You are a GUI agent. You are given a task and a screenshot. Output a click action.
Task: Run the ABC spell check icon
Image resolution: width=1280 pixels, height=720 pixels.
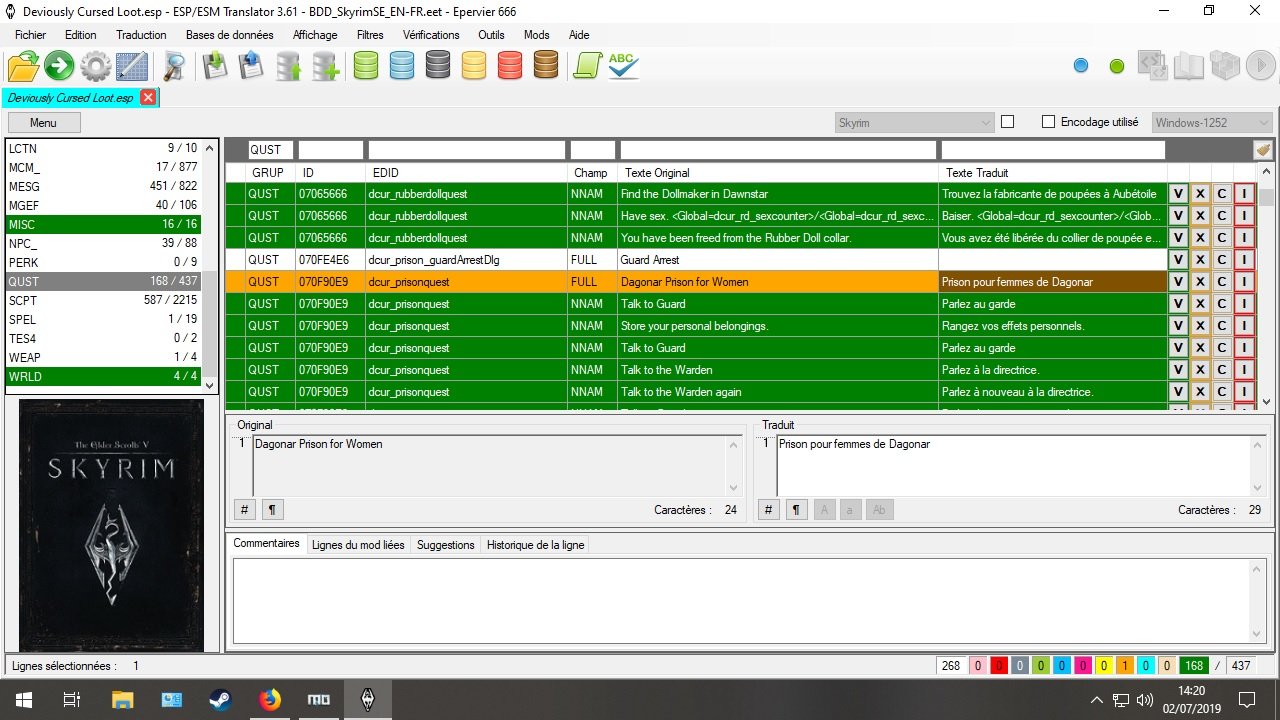(623, 67)
